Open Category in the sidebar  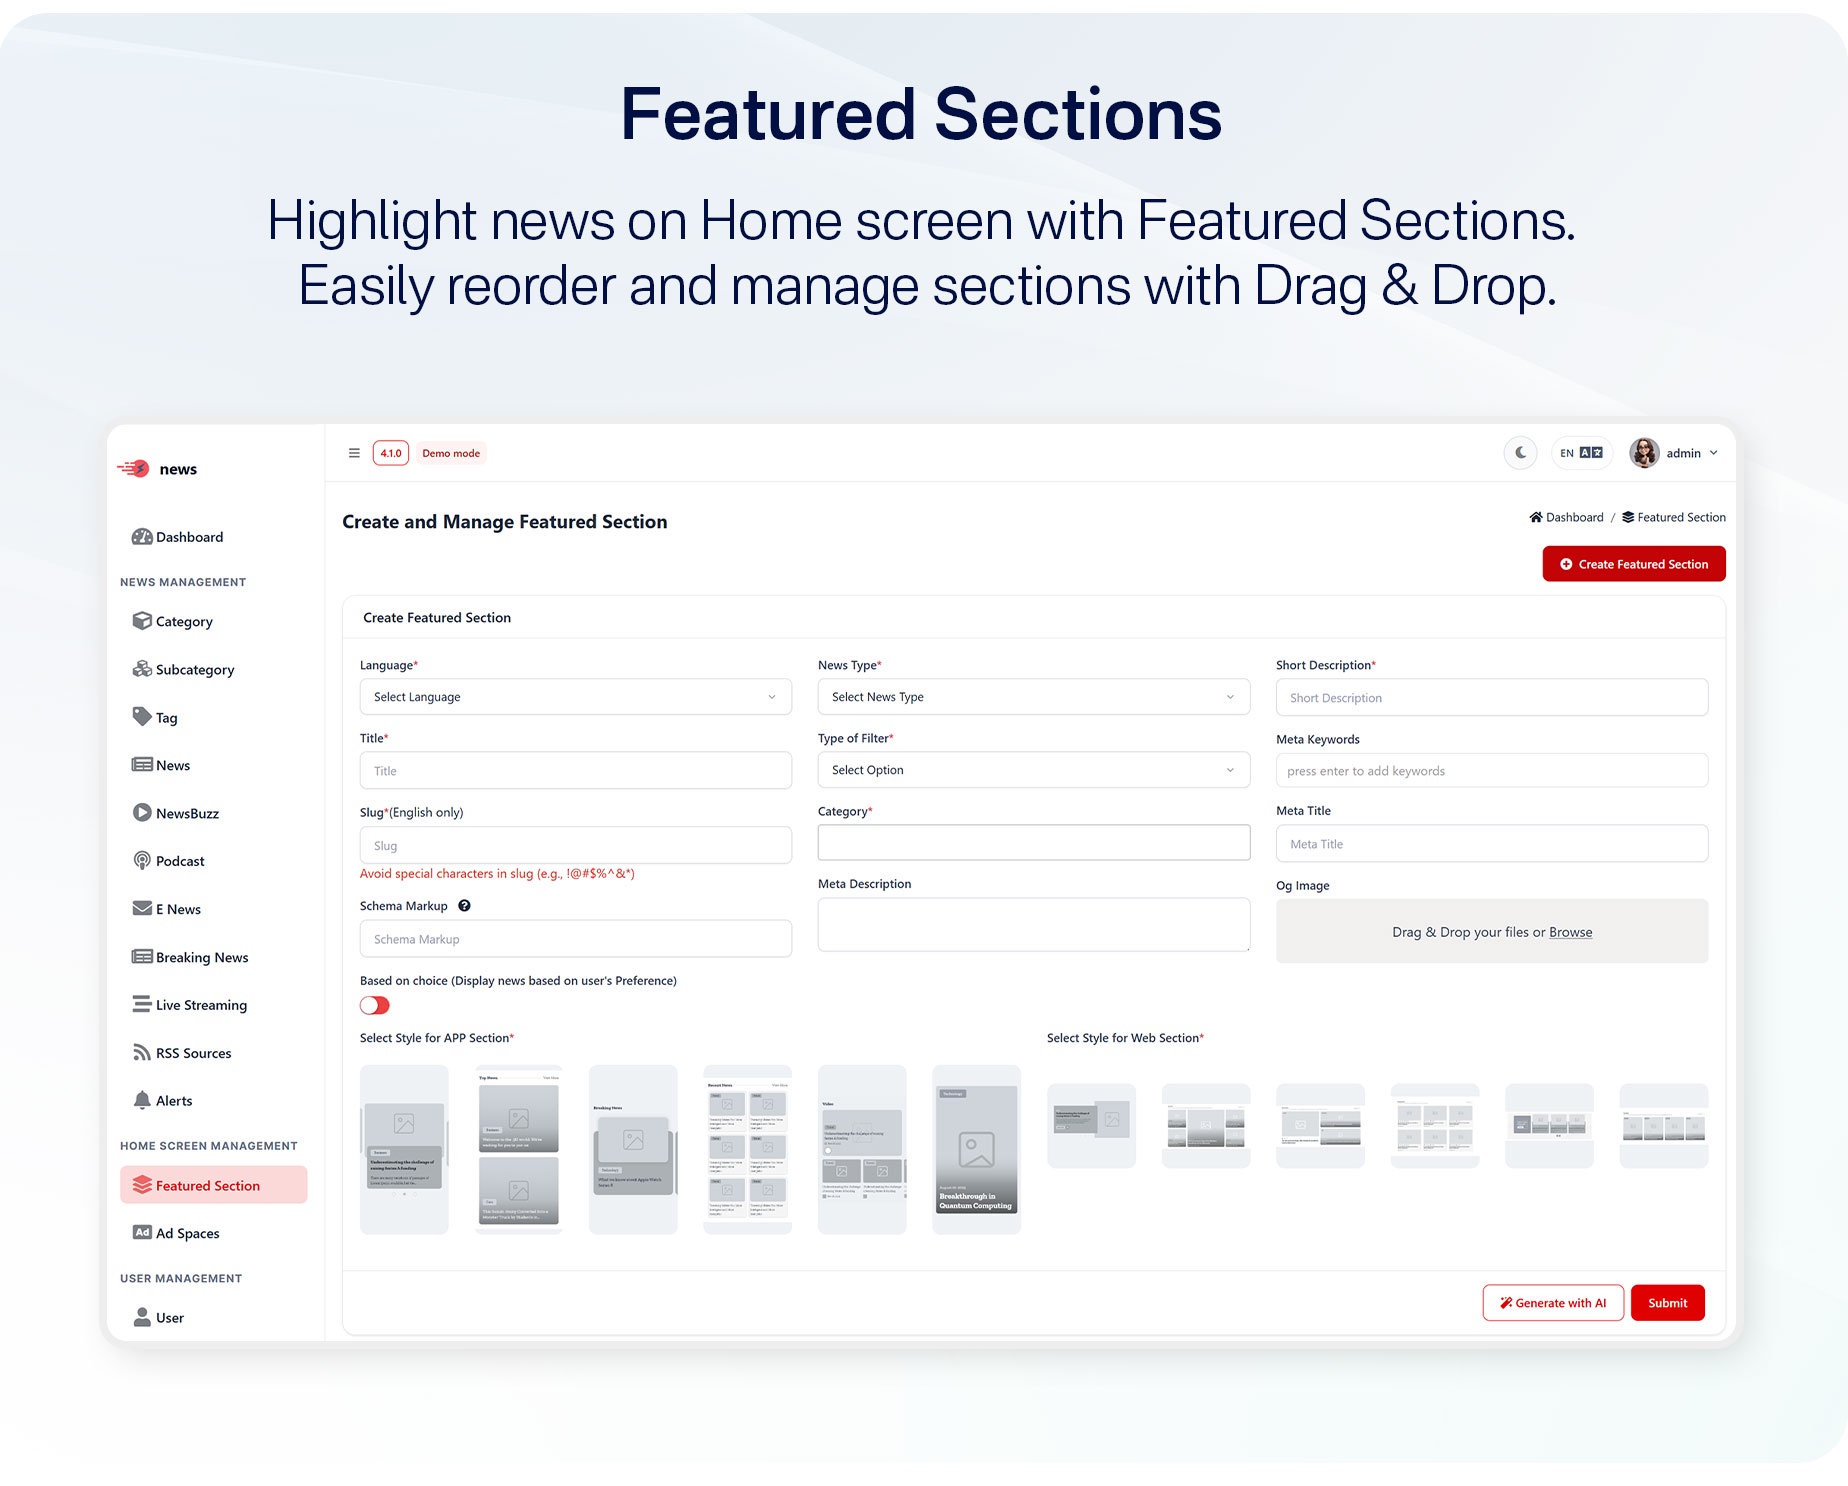(x=172, y=621)
